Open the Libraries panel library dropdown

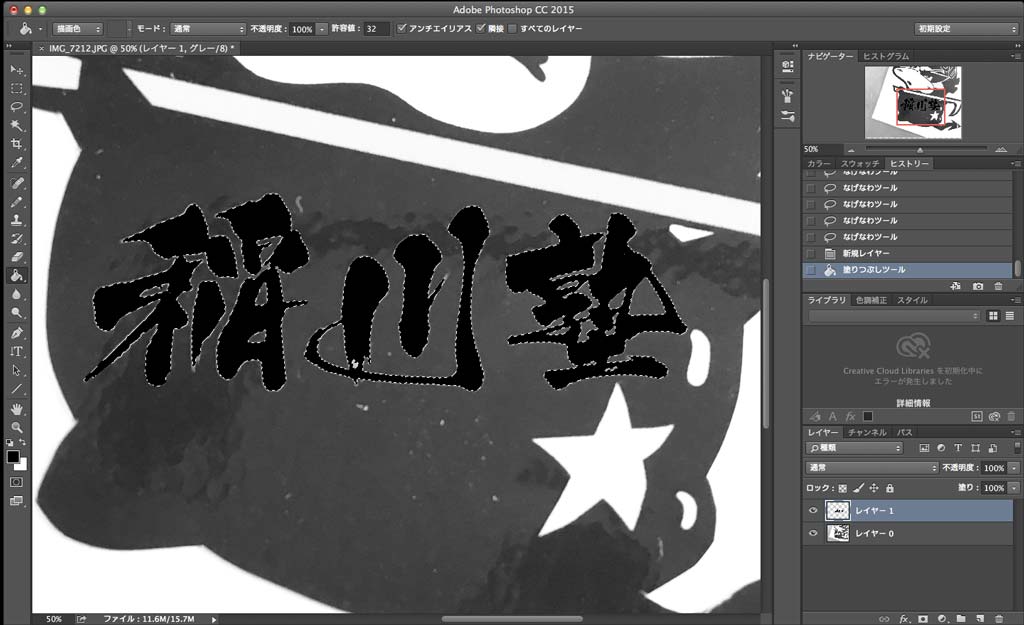pyautogui.click(x=894, y=316)
